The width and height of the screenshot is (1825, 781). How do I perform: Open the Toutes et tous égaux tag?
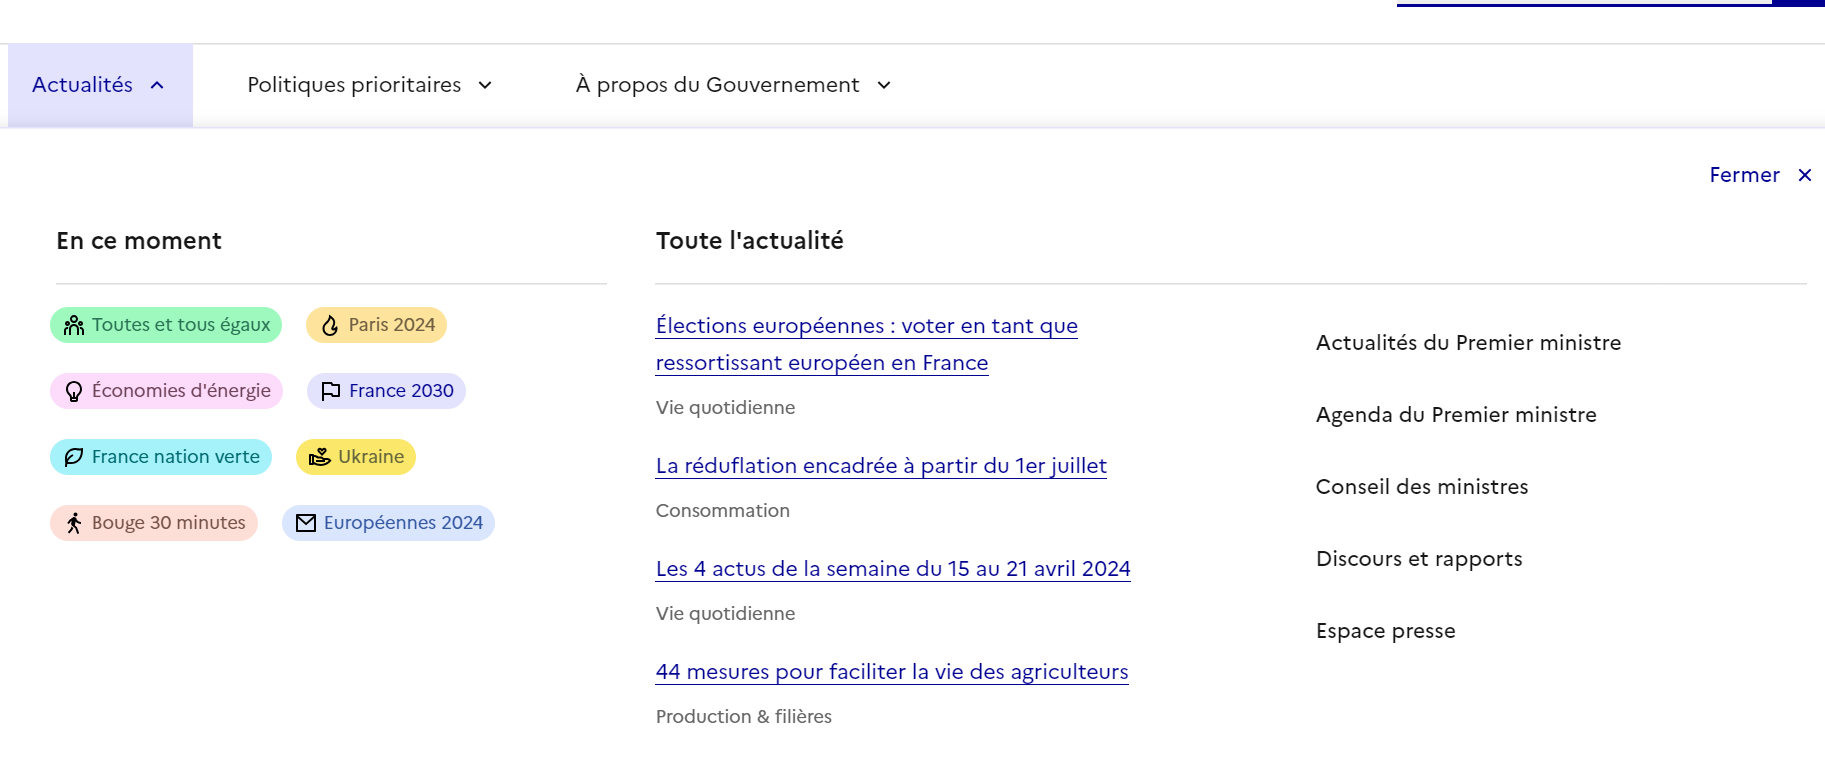166,325
